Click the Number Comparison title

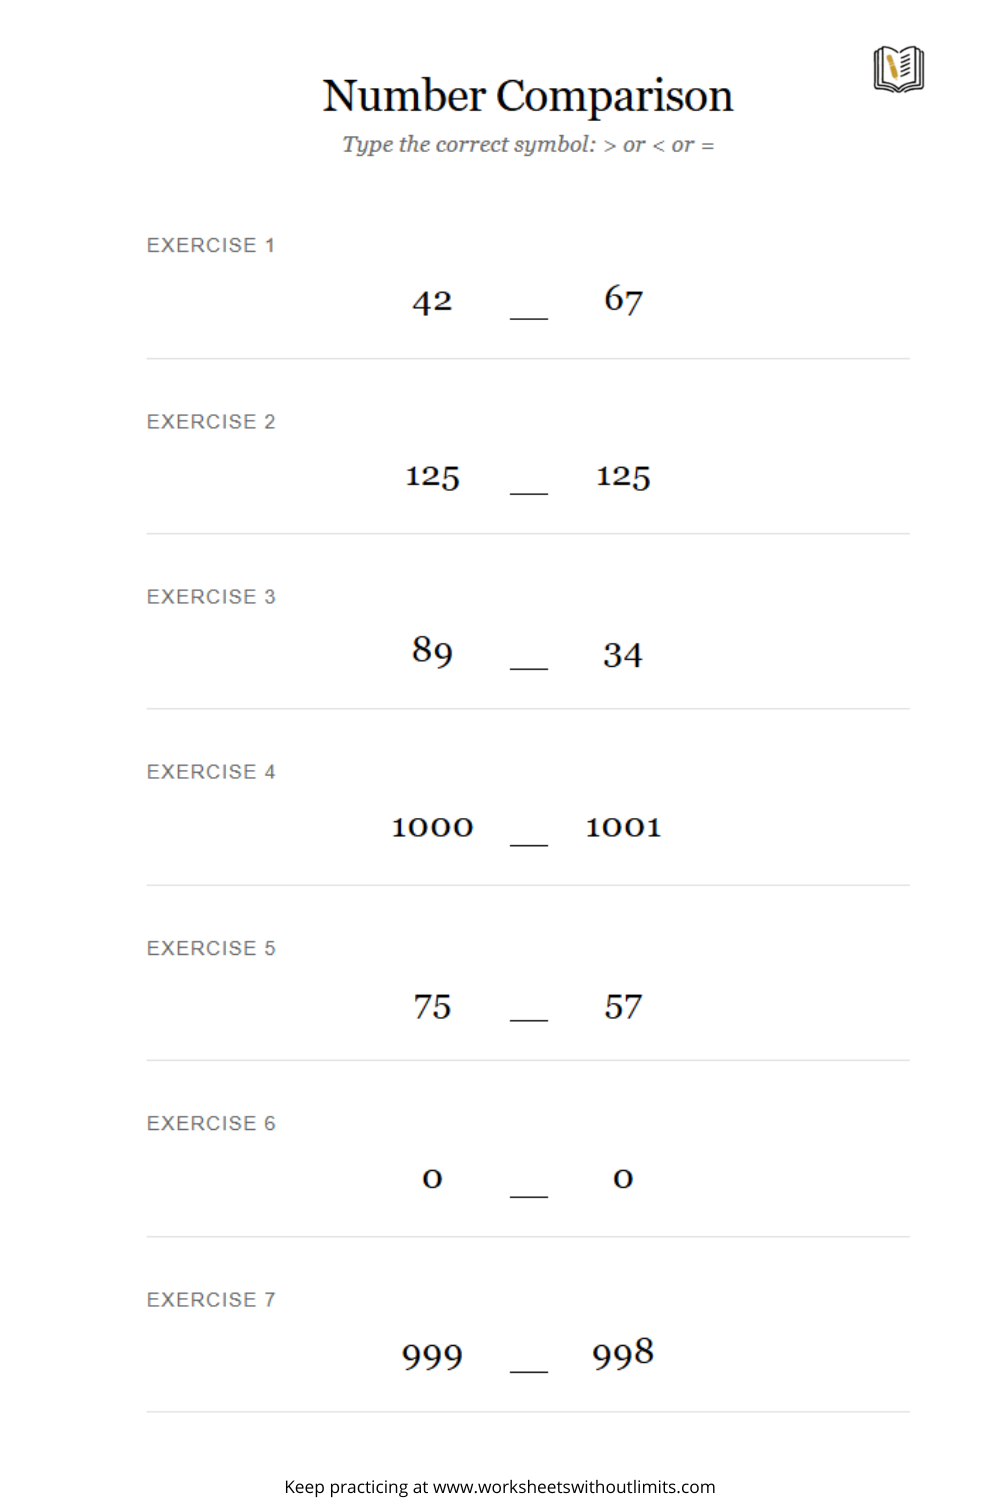point(528,96)
